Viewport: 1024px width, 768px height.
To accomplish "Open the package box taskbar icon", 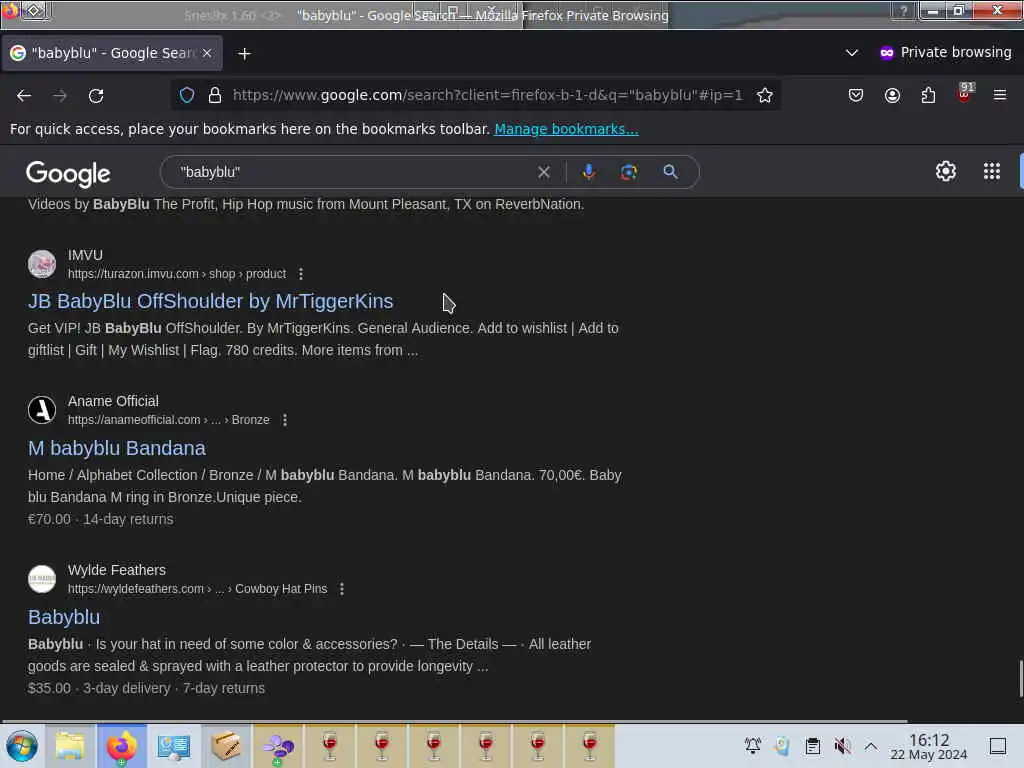I will tap(226, 746).
